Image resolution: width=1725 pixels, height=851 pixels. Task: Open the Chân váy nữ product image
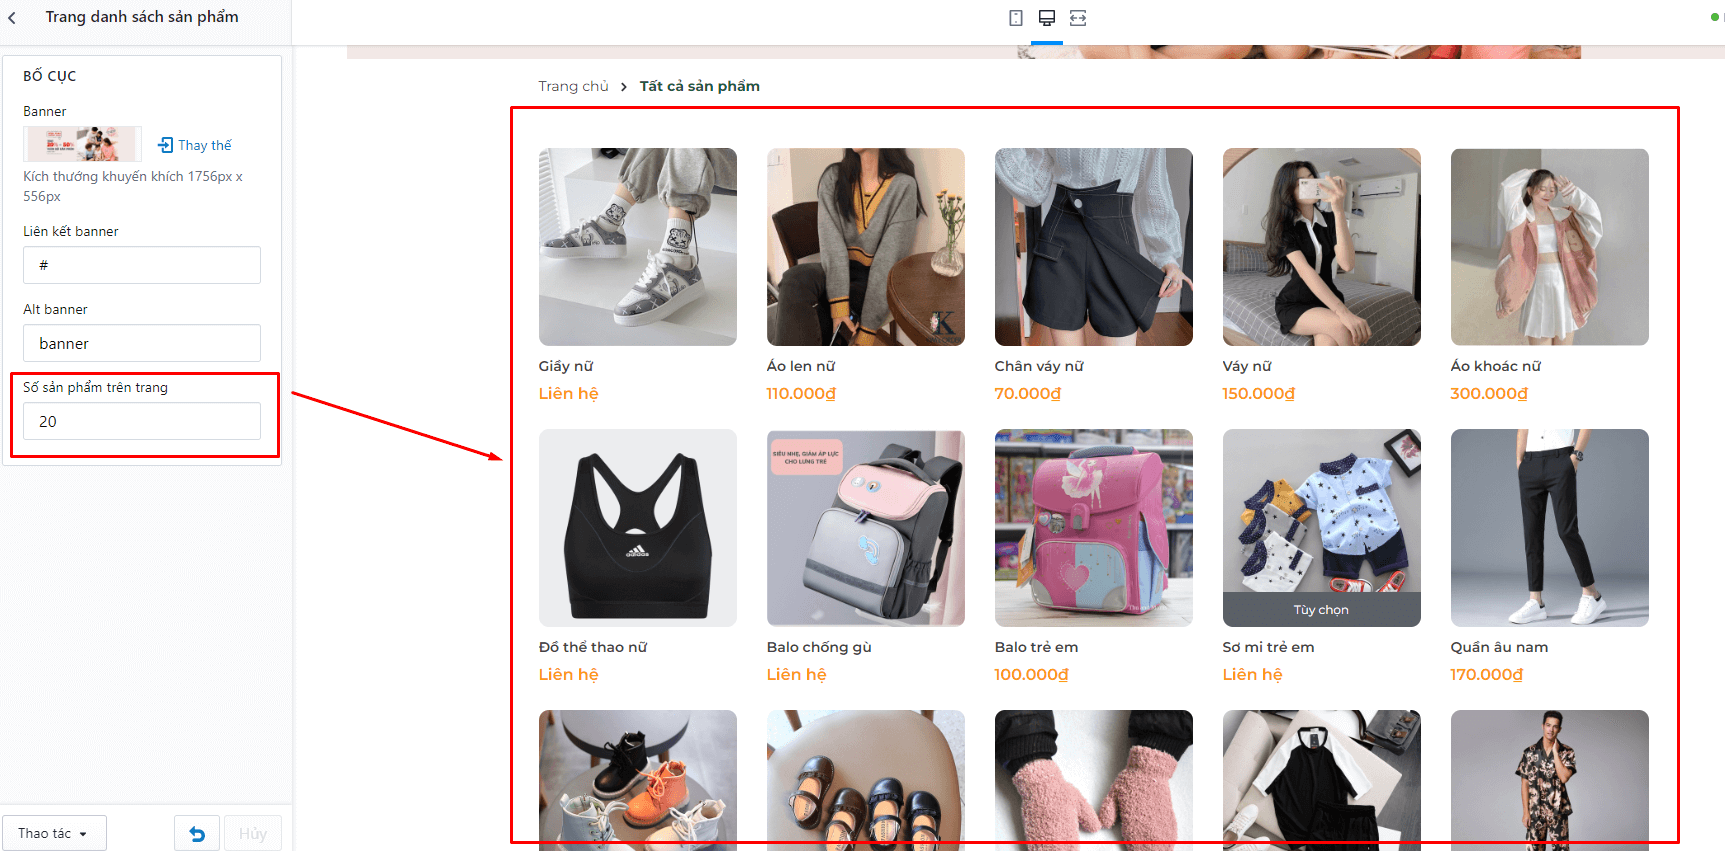[x=1094, y=247]
